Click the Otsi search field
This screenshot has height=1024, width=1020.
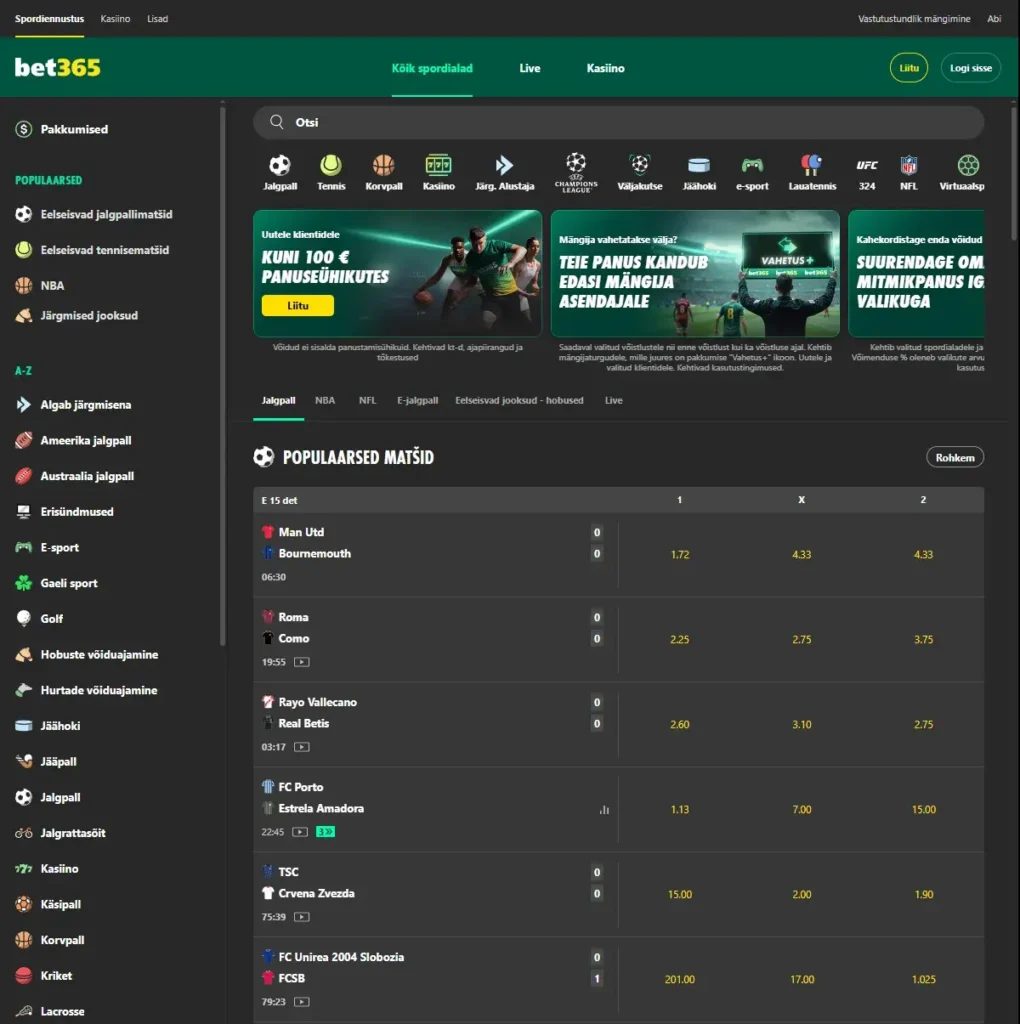coord(618,123)
